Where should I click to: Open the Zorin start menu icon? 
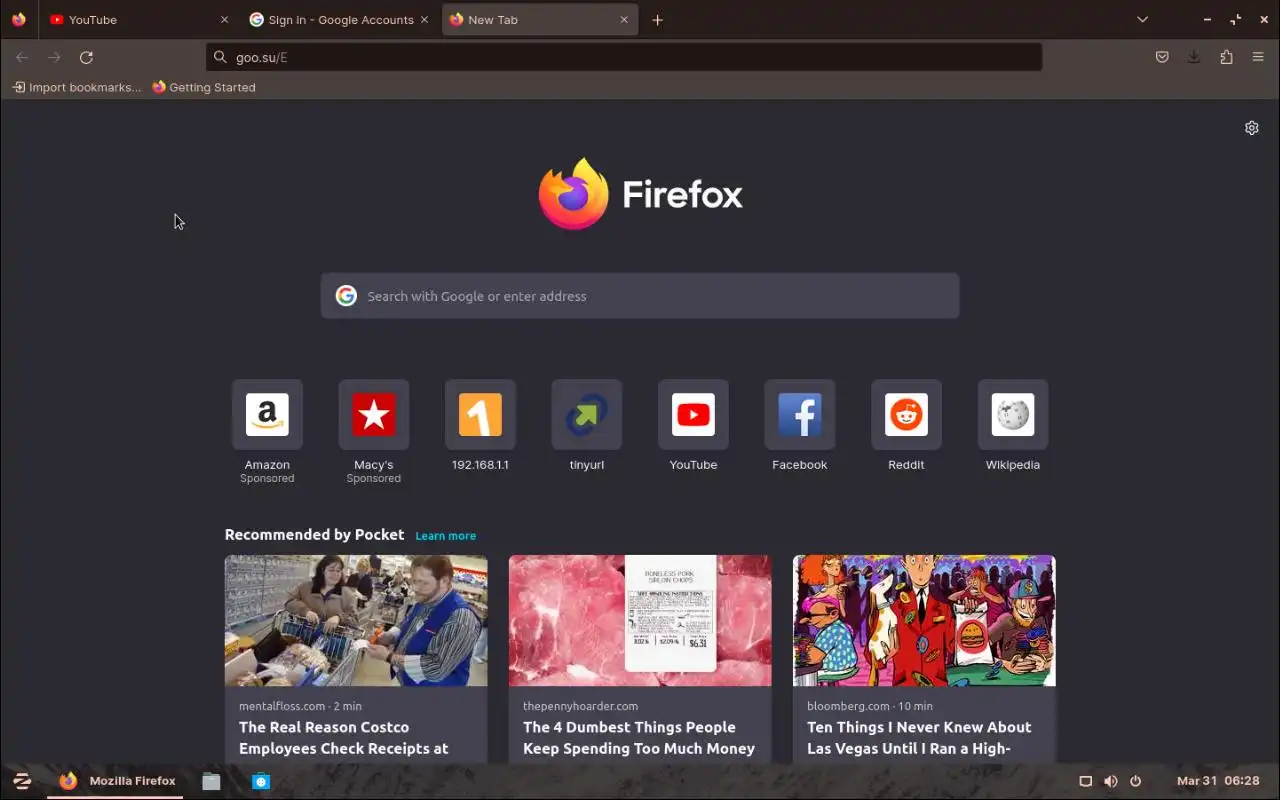(22, 781)
